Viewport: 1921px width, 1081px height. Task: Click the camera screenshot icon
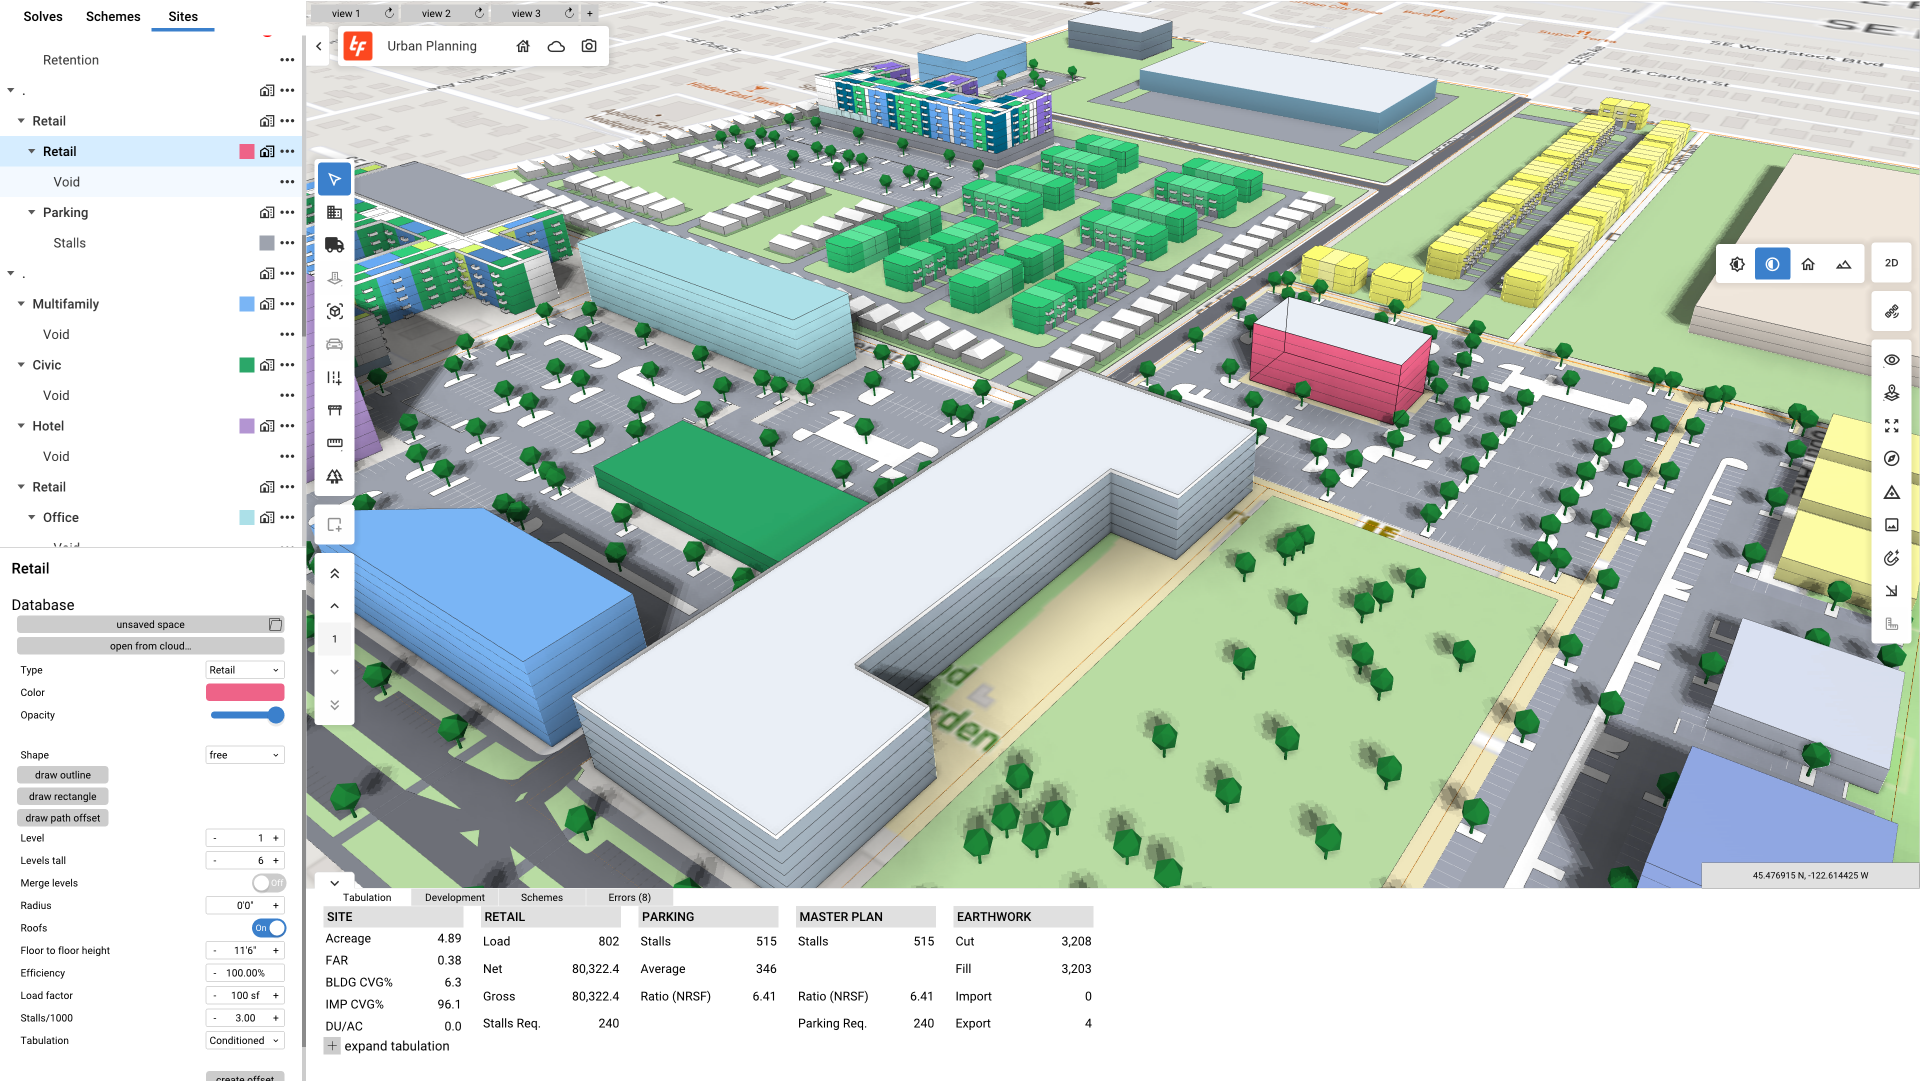tap(589, 46)
